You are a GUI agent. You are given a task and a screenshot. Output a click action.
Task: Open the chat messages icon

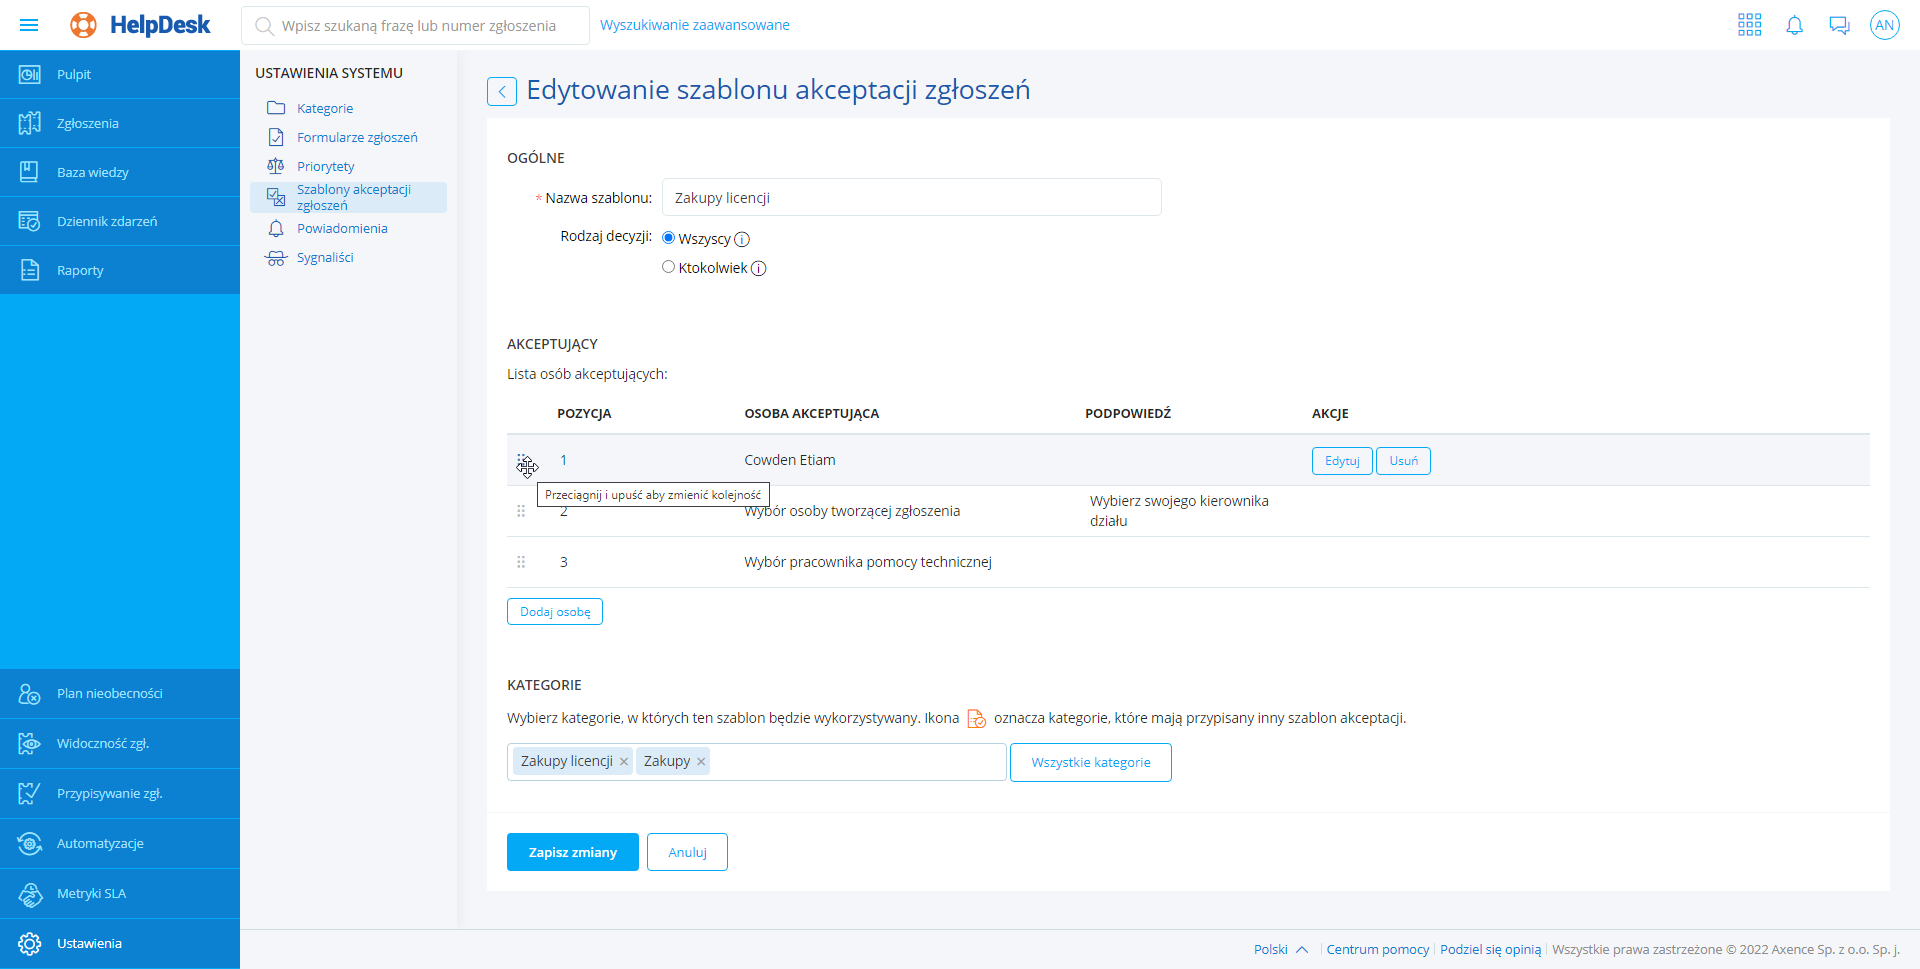(x=1839, y=25)
